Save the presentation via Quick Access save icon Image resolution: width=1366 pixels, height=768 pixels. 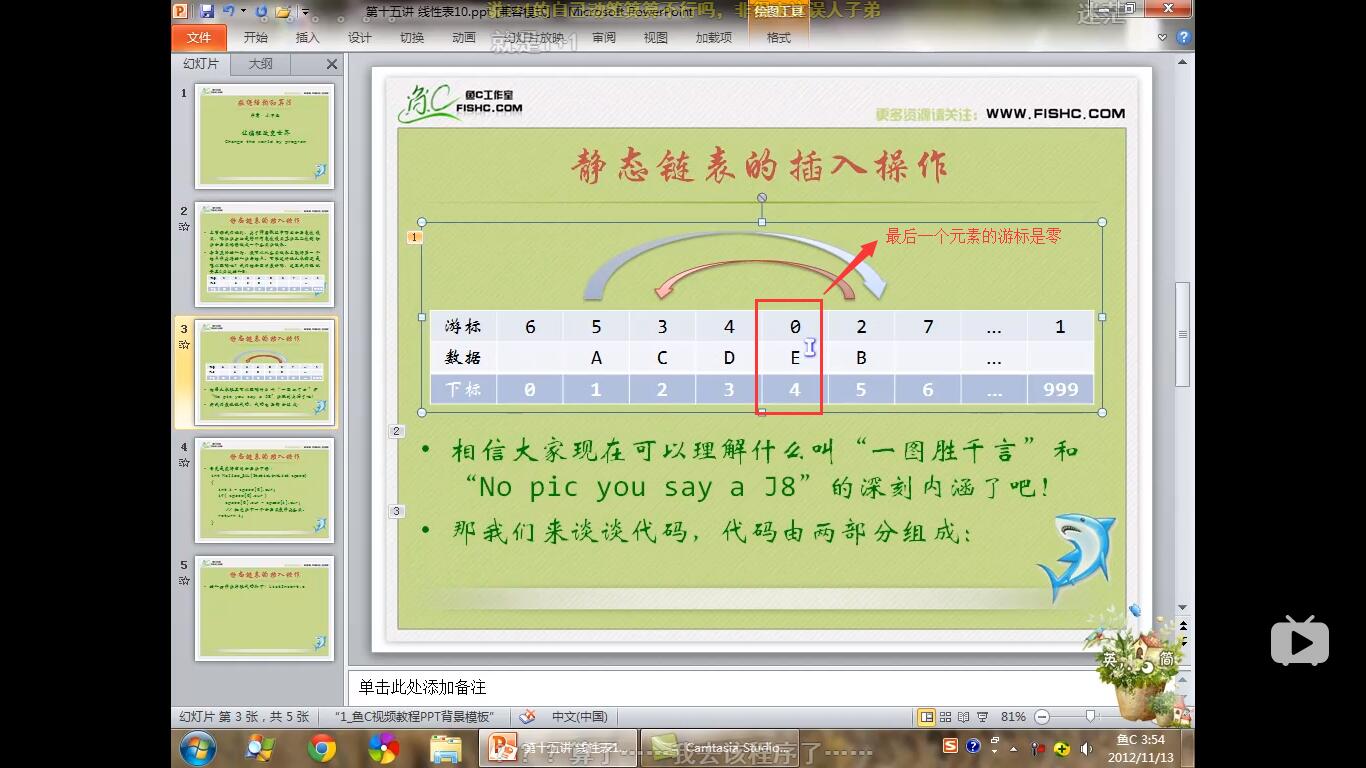pyautogui.click(x=207, y=11)
